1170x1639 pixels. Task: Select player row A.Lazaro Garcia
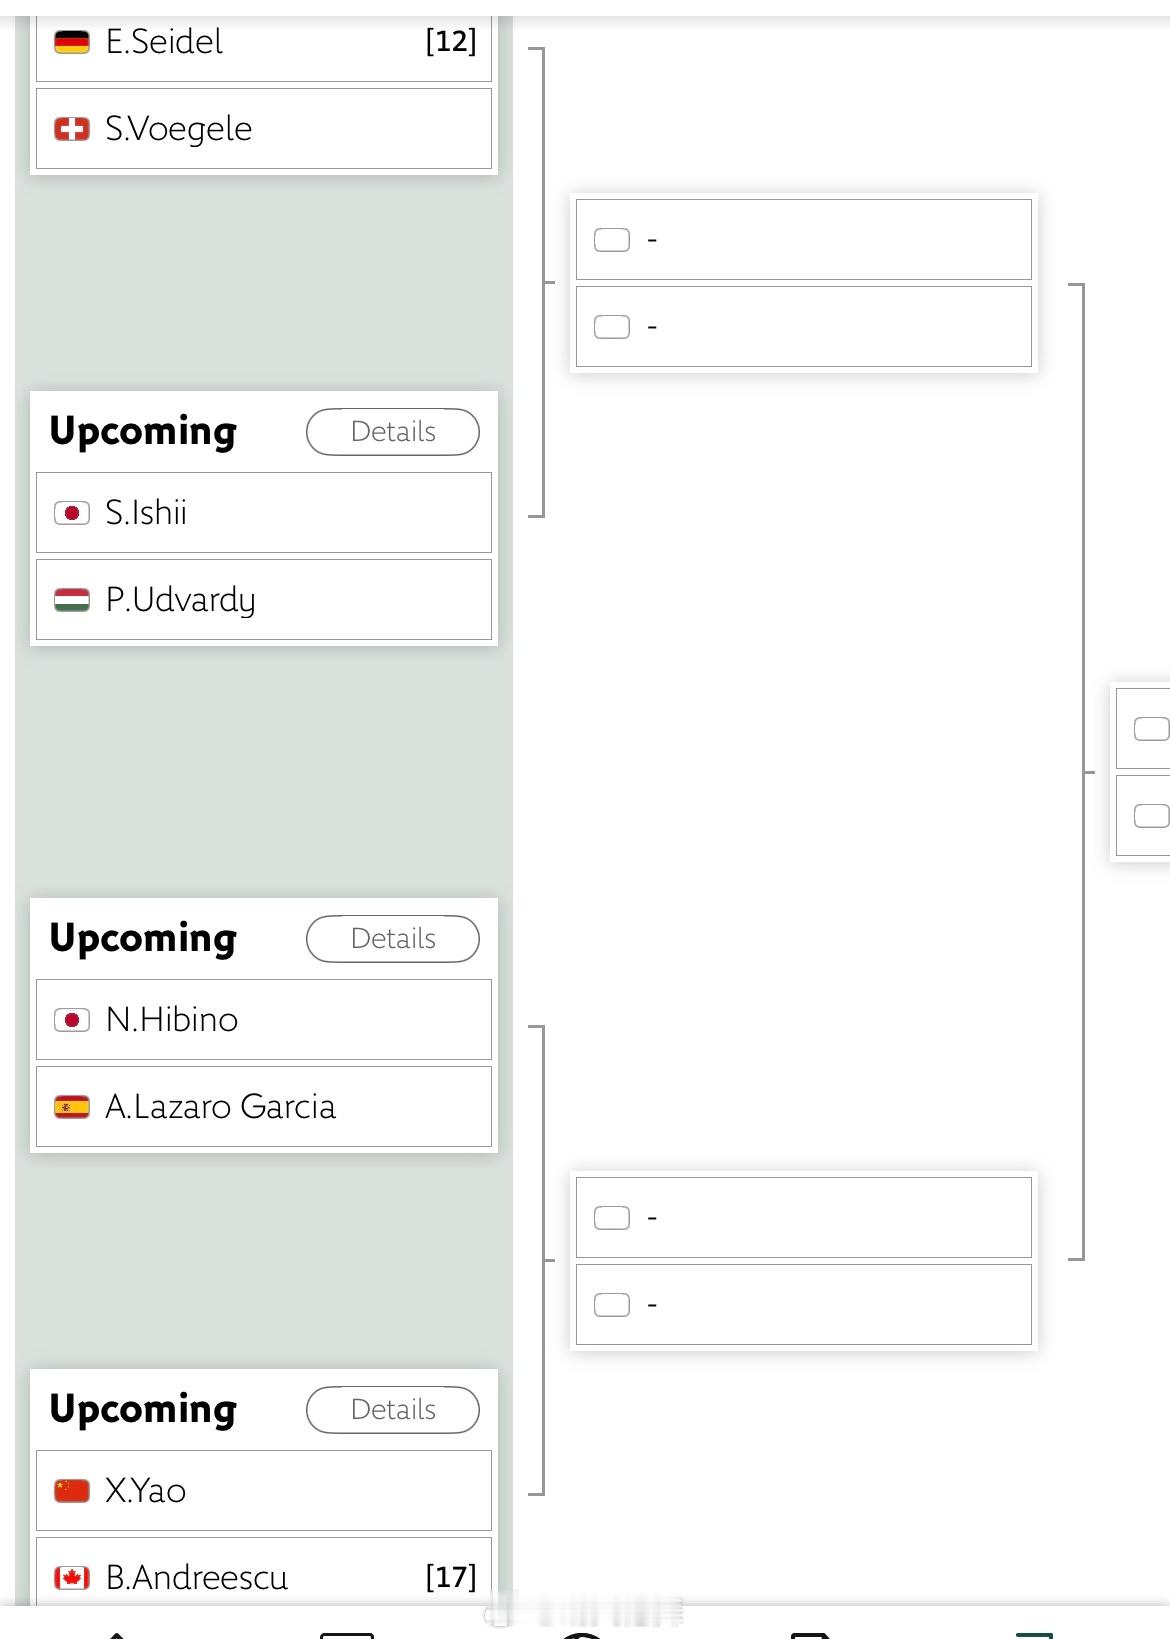tap(264, 1107)
